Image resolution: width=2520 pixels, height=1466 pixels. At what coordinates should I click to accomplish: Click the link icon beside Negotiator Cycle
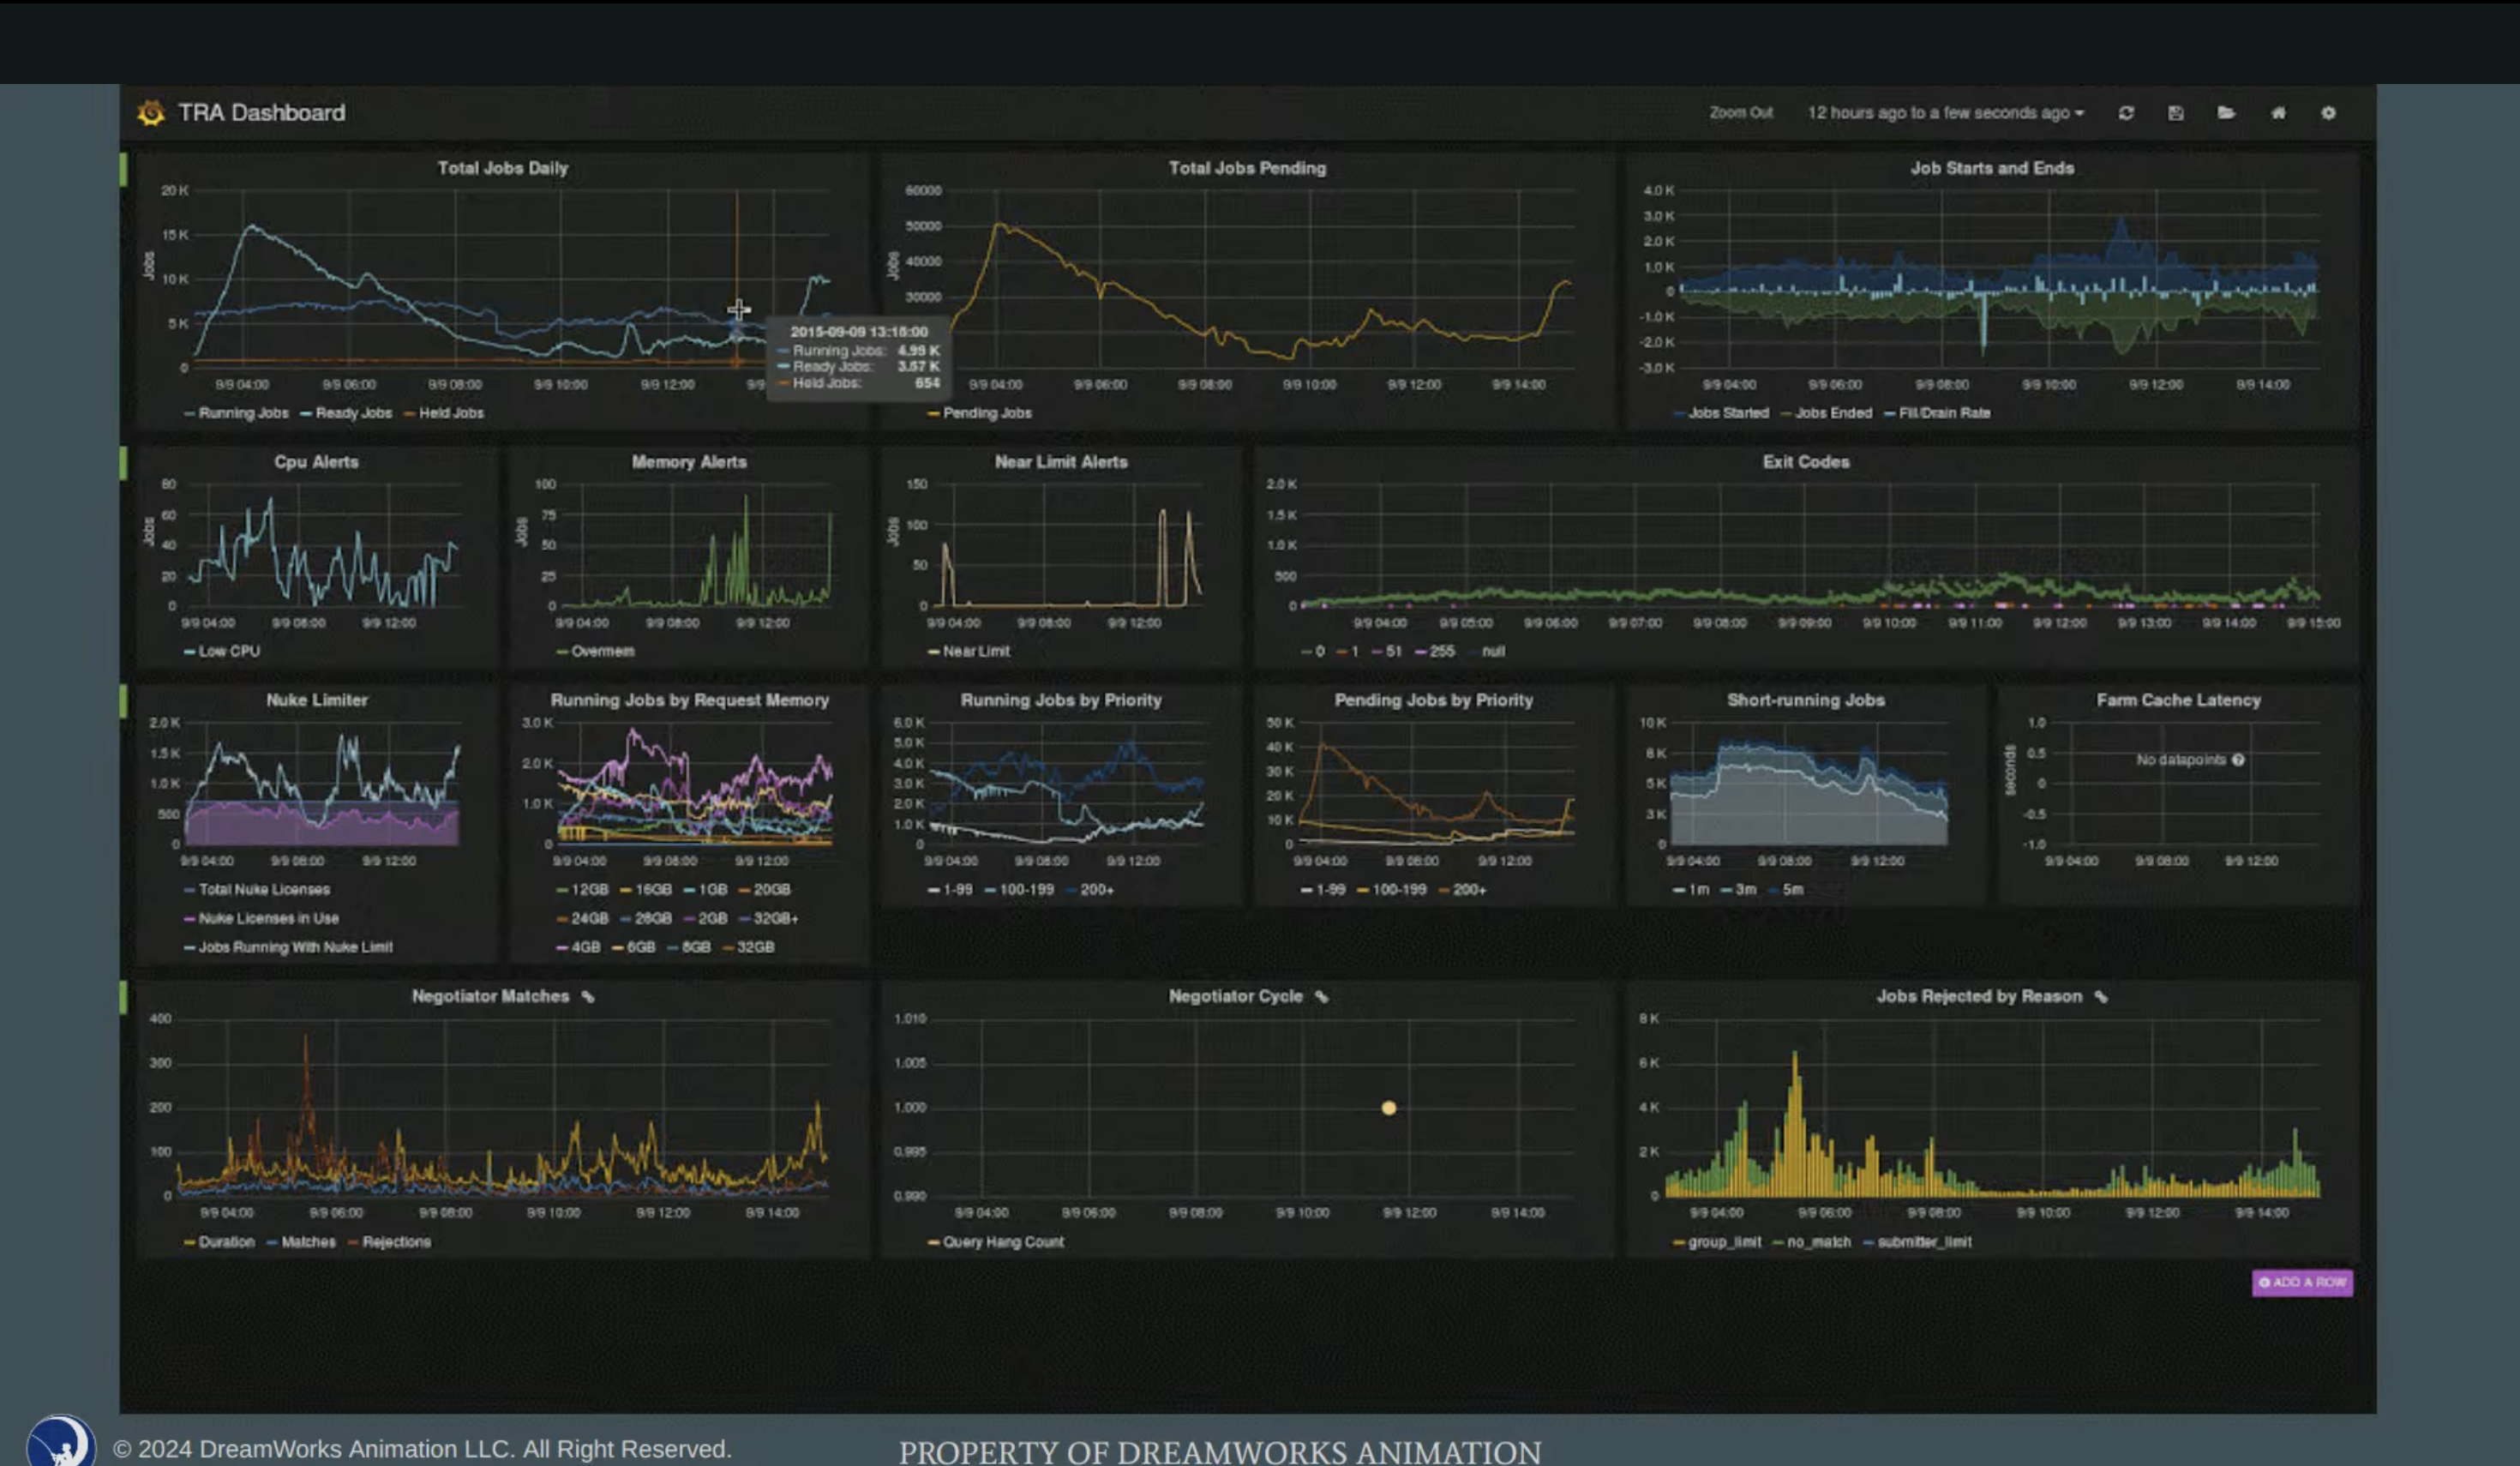(1322, 997)
